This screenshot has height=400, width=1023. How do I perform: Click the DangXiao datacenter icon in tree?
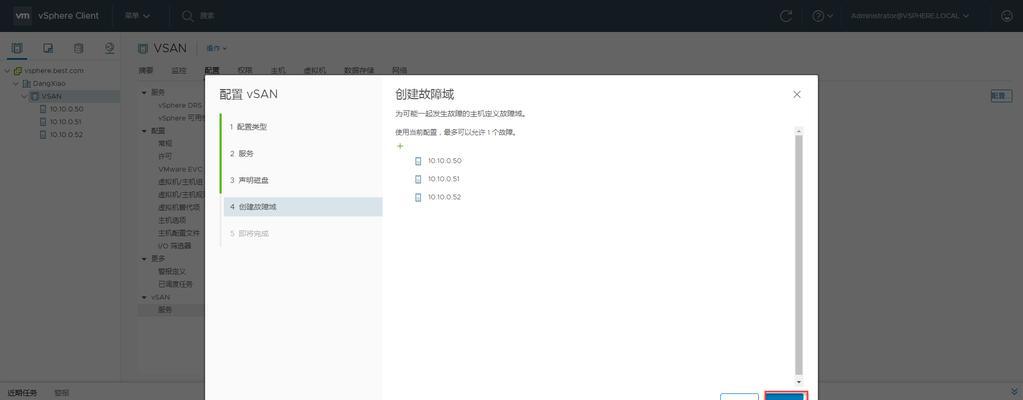click(x=27, y=84)
